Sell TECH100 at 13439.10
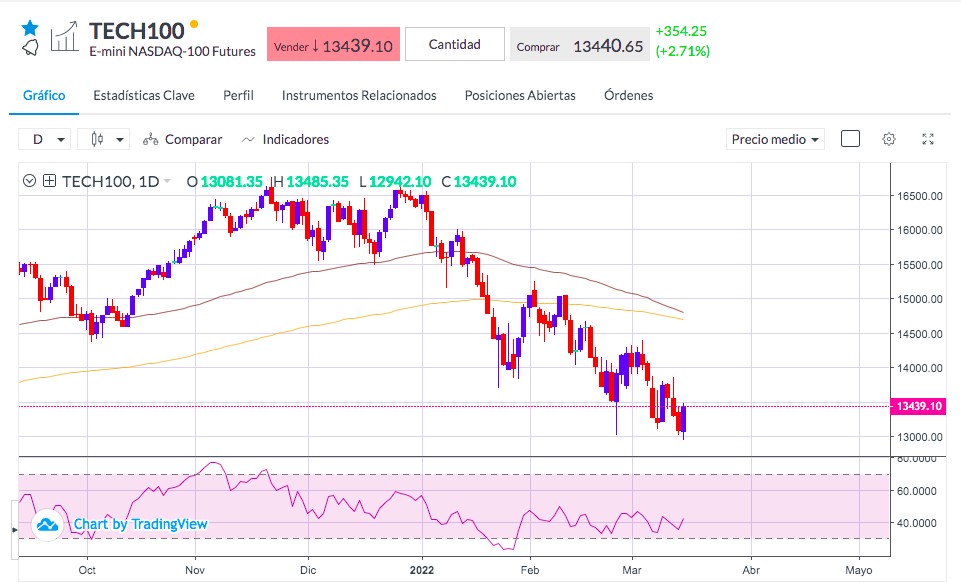This screenshot has height=582, width=961. click(x=333, y=44)
